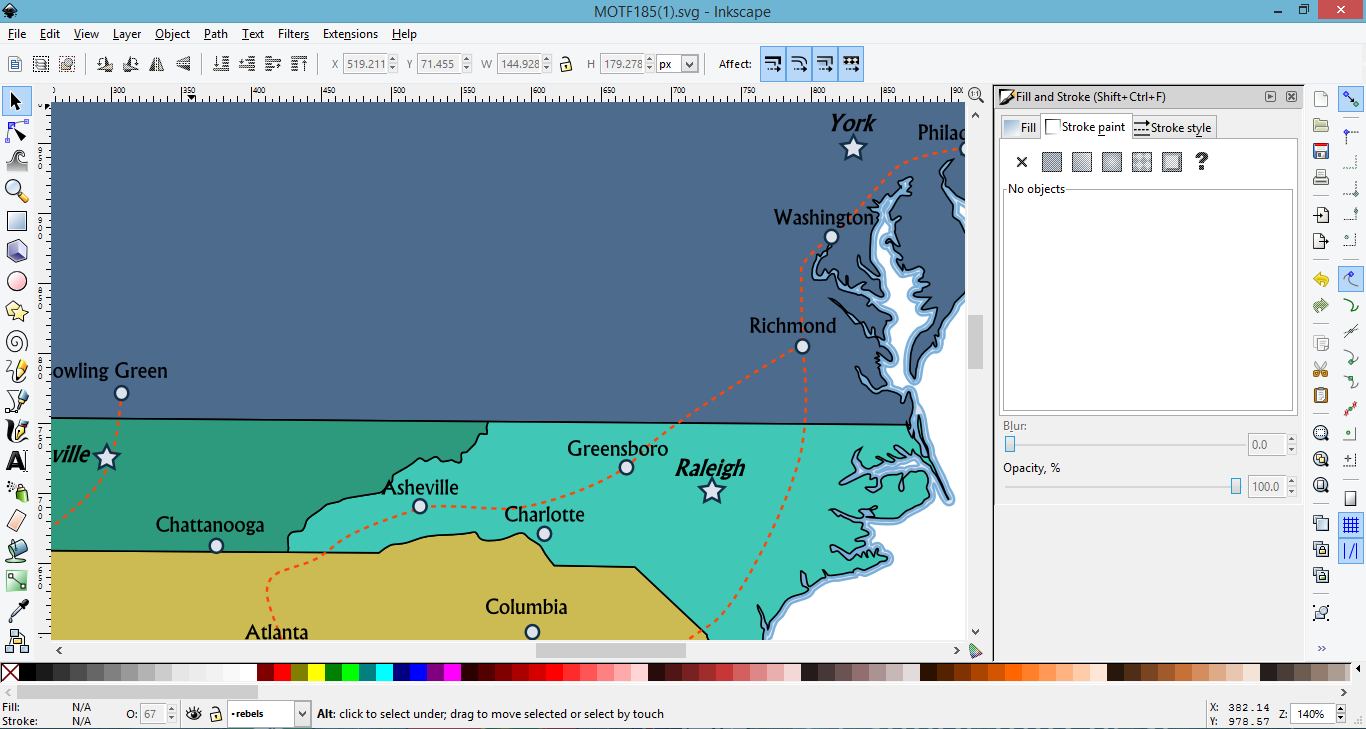Viewport: 1366px width, 729px height.
Task: Select the Pencil freehand tool
Action: point(16,371)
